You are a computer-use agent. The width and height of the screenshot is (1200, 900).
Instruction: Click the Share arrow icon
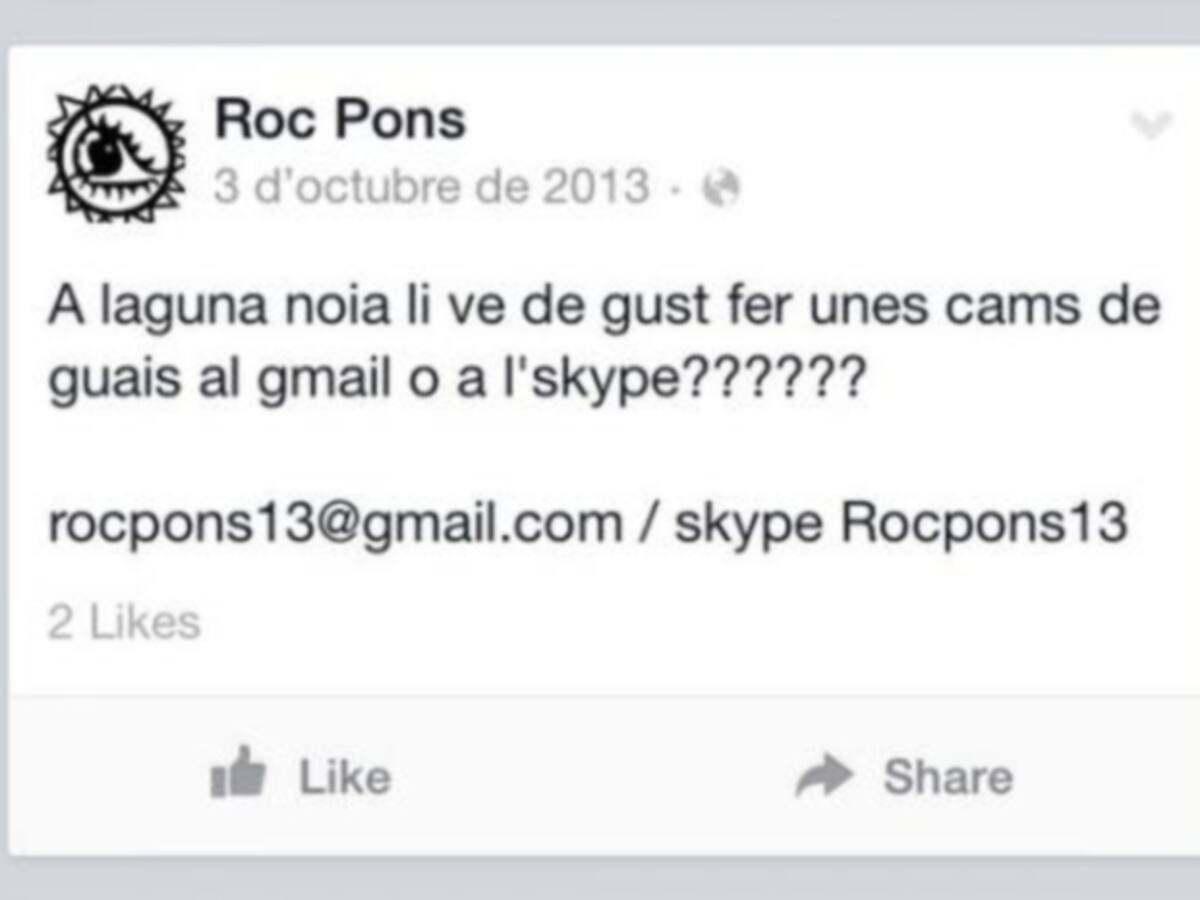point(824,775)
